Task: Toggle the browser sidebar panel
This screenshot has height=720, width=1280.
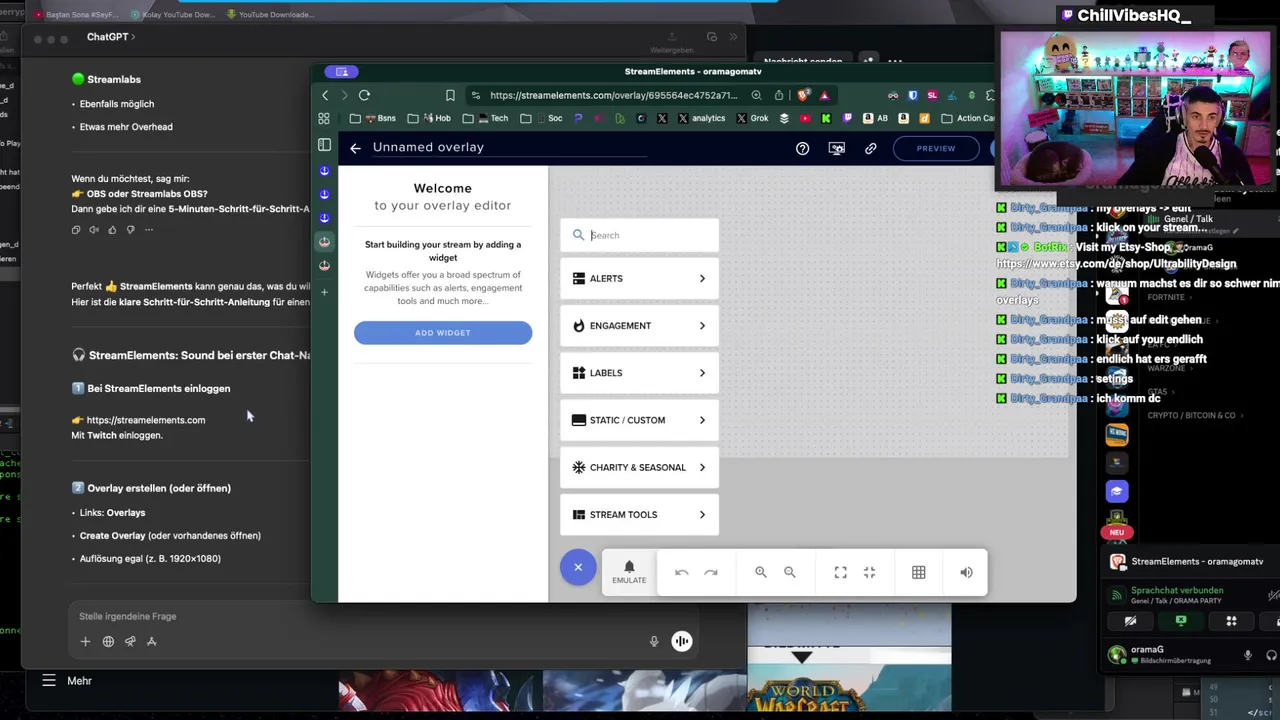Action: [324, 145]
